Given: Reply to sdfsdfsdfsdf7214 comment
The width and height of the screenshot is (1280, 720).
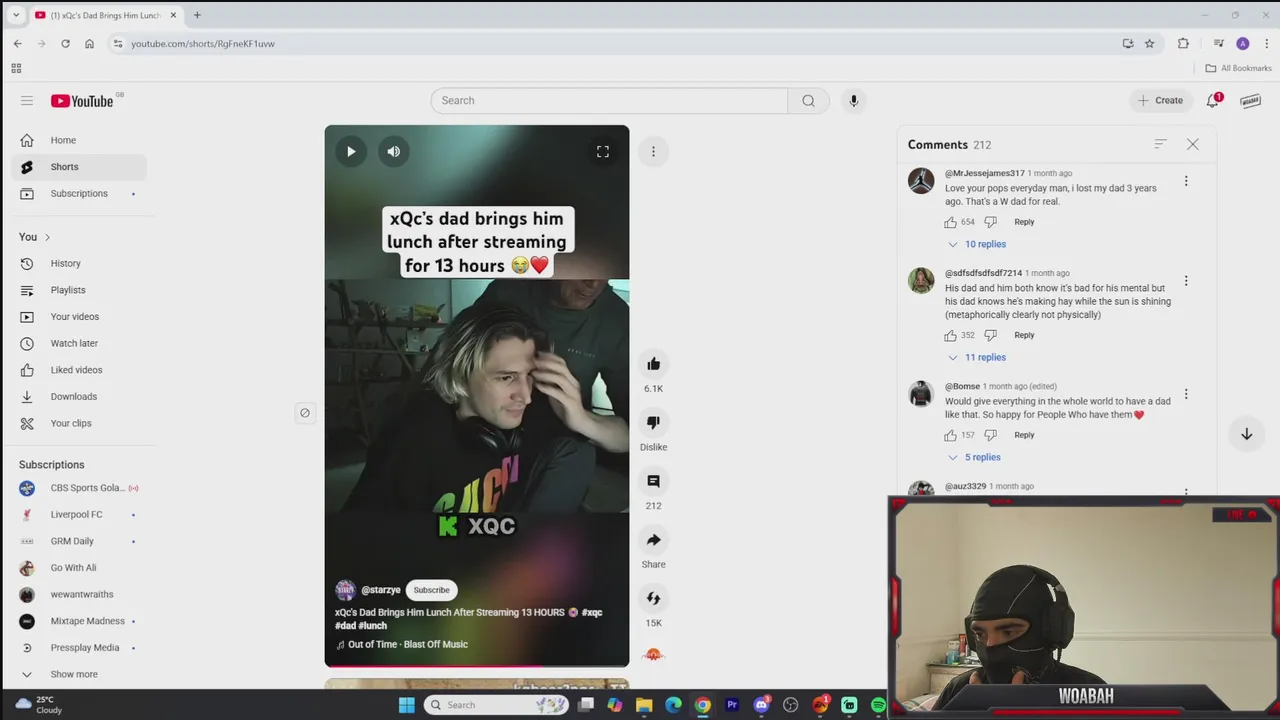Looking at the screenshot, I should point(1024,335).
